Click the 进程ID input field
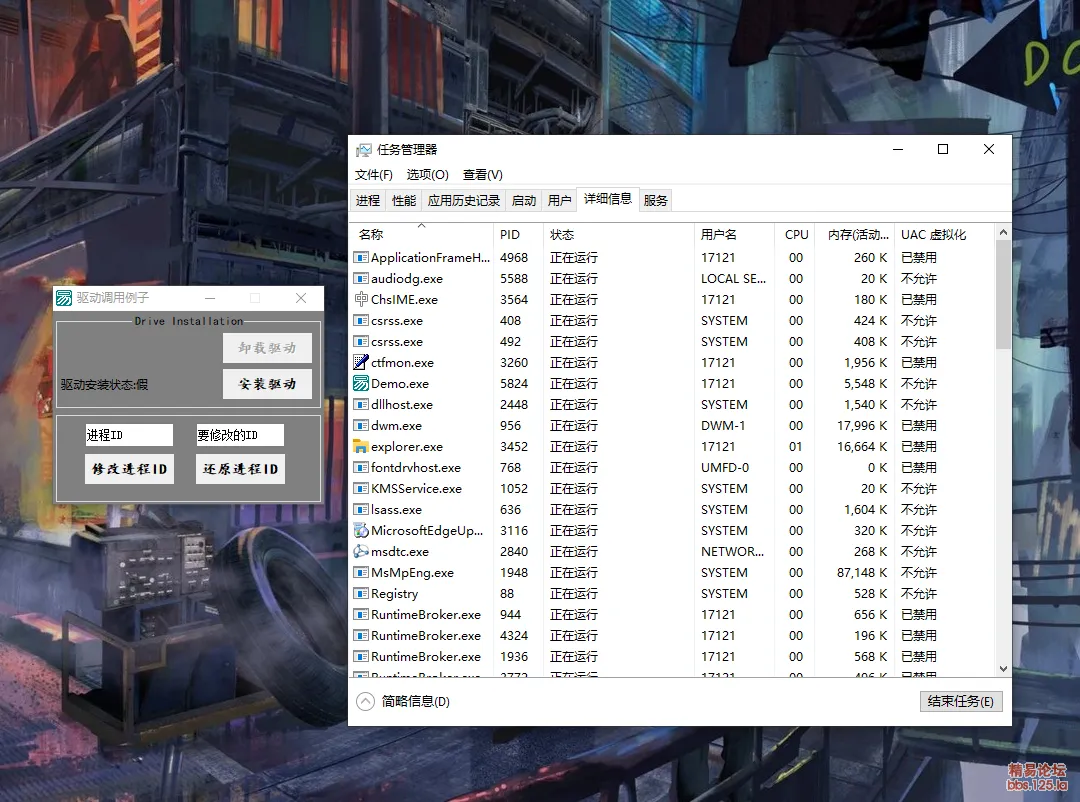The height and width of the screenshot is (802, 1080). [x=129, y=435]
